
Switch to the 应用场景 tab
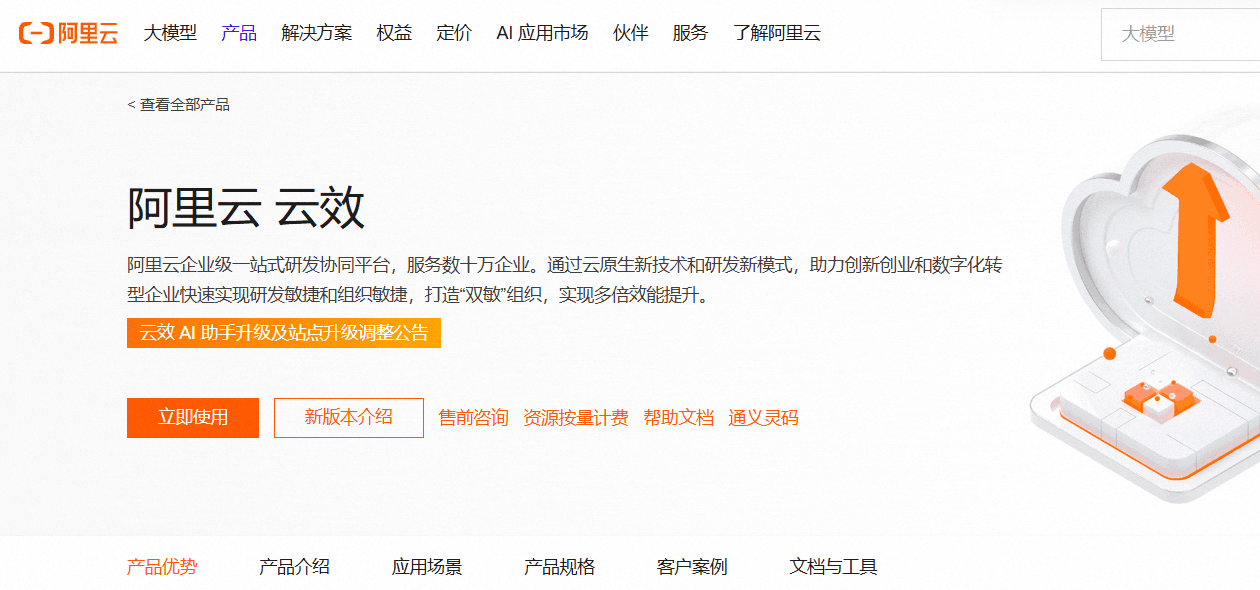[427, 567]
